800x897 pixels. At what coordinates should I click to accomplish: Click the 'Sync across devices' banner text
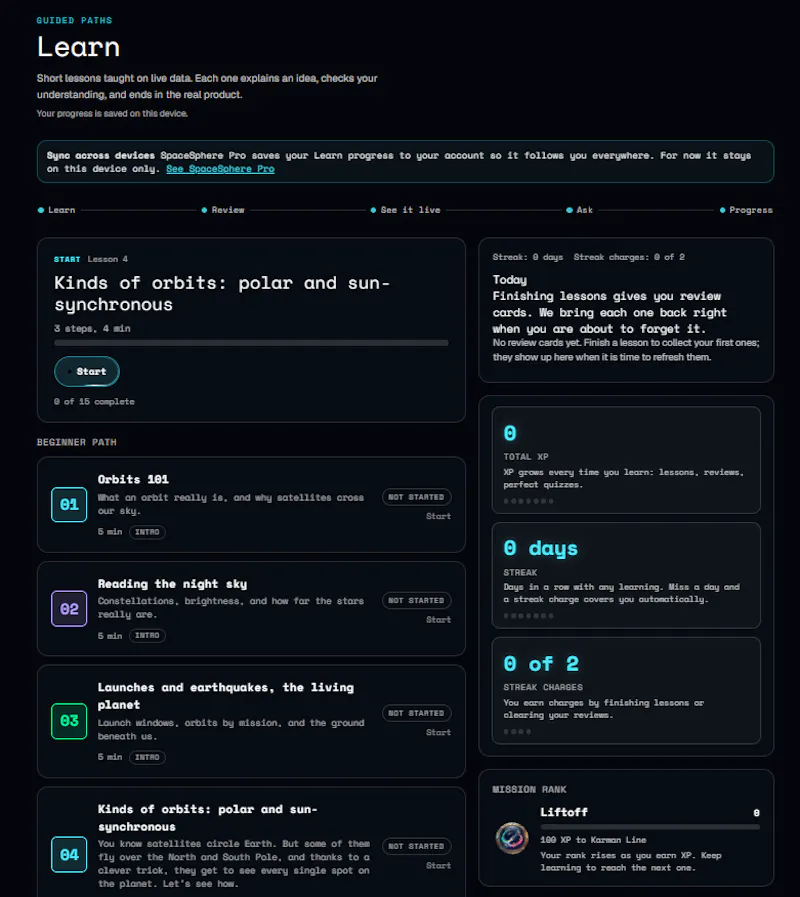click(101, 156)
